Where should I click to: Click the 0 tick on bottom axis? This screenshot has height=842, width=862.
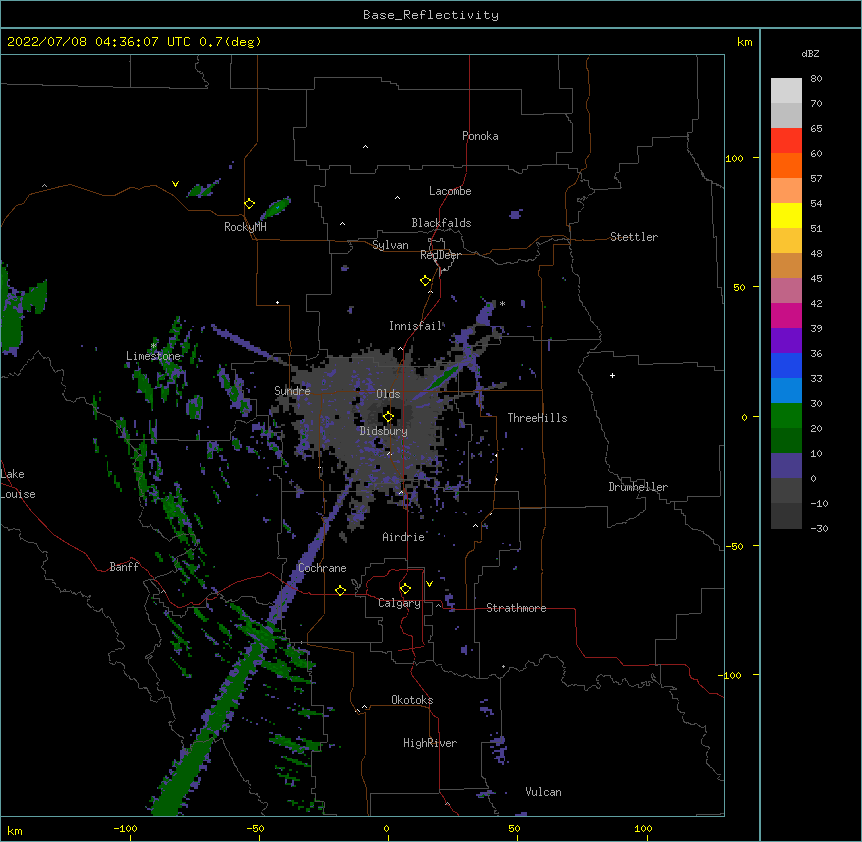(x=386, y=828)
